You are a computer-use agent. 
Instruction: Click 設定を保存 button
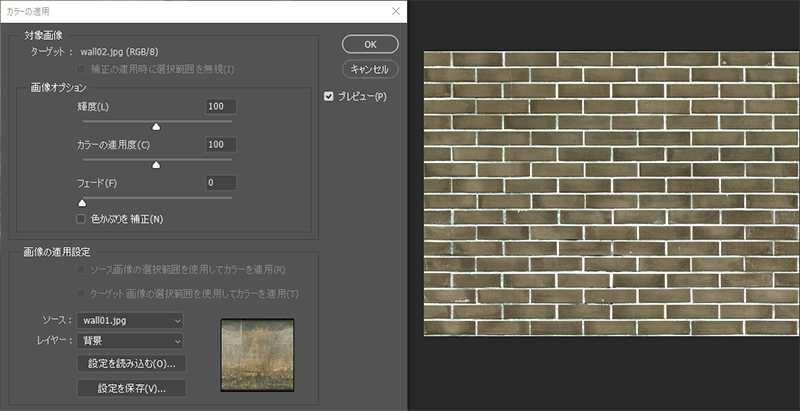pyautogui.click(x=131, y=387)
